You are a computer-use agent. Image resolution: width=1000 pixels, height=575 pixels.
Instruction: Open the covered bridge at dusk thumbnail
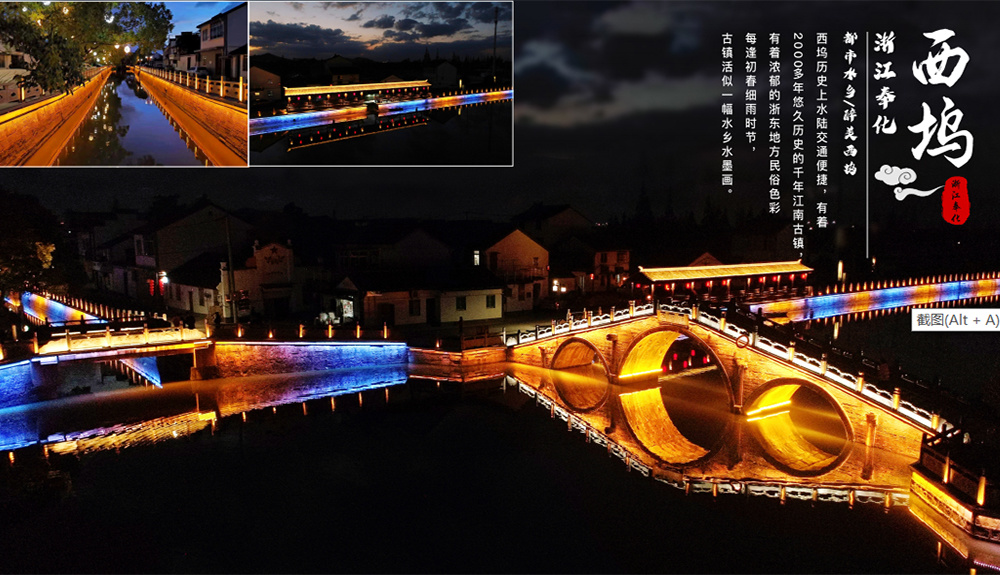click(381, 84)
